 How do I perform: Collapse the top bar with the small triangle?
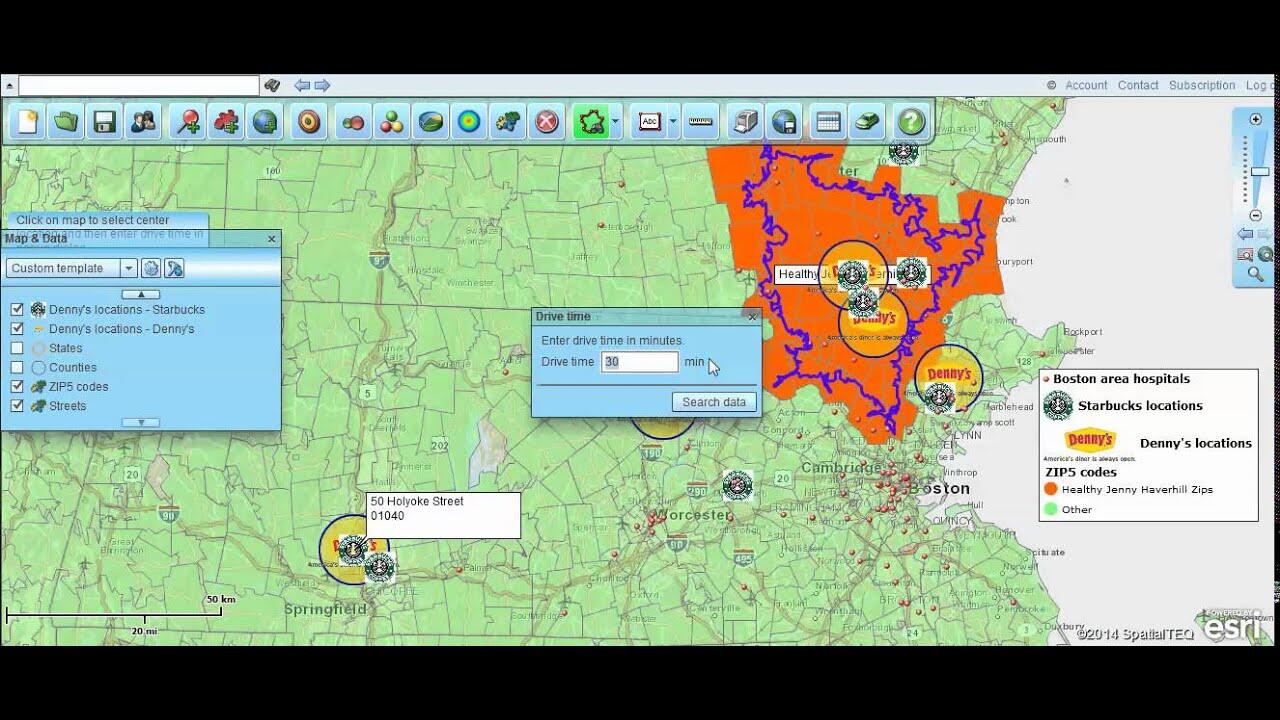pyautogui.click(x=9, y=85)
